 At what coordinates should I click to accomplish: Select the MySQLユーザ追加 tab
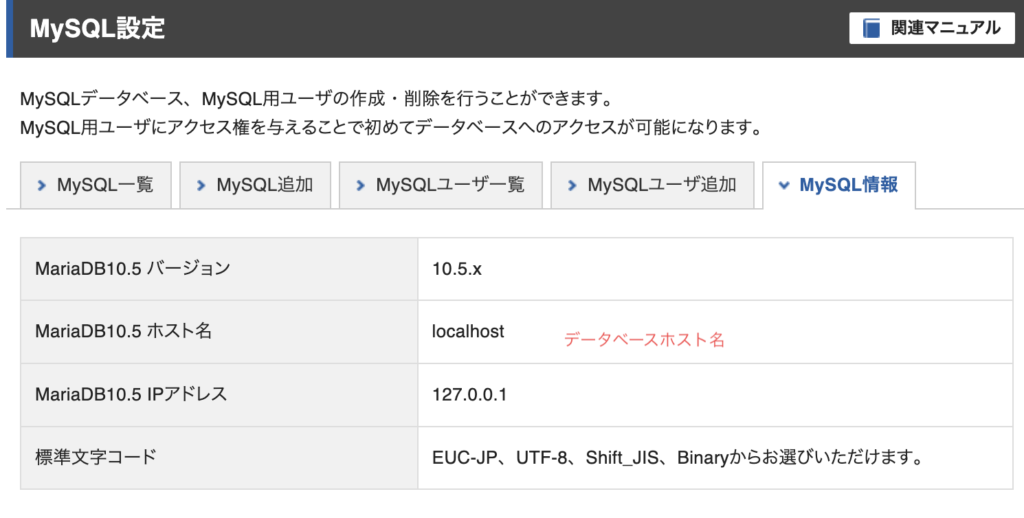(652, 185)
